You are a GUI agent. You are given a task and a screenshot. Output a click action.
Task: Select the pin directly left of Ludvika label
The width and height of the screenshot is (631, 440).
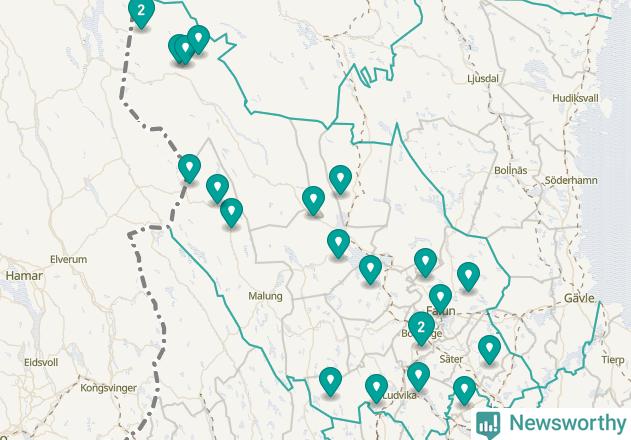tap(376, 388)
